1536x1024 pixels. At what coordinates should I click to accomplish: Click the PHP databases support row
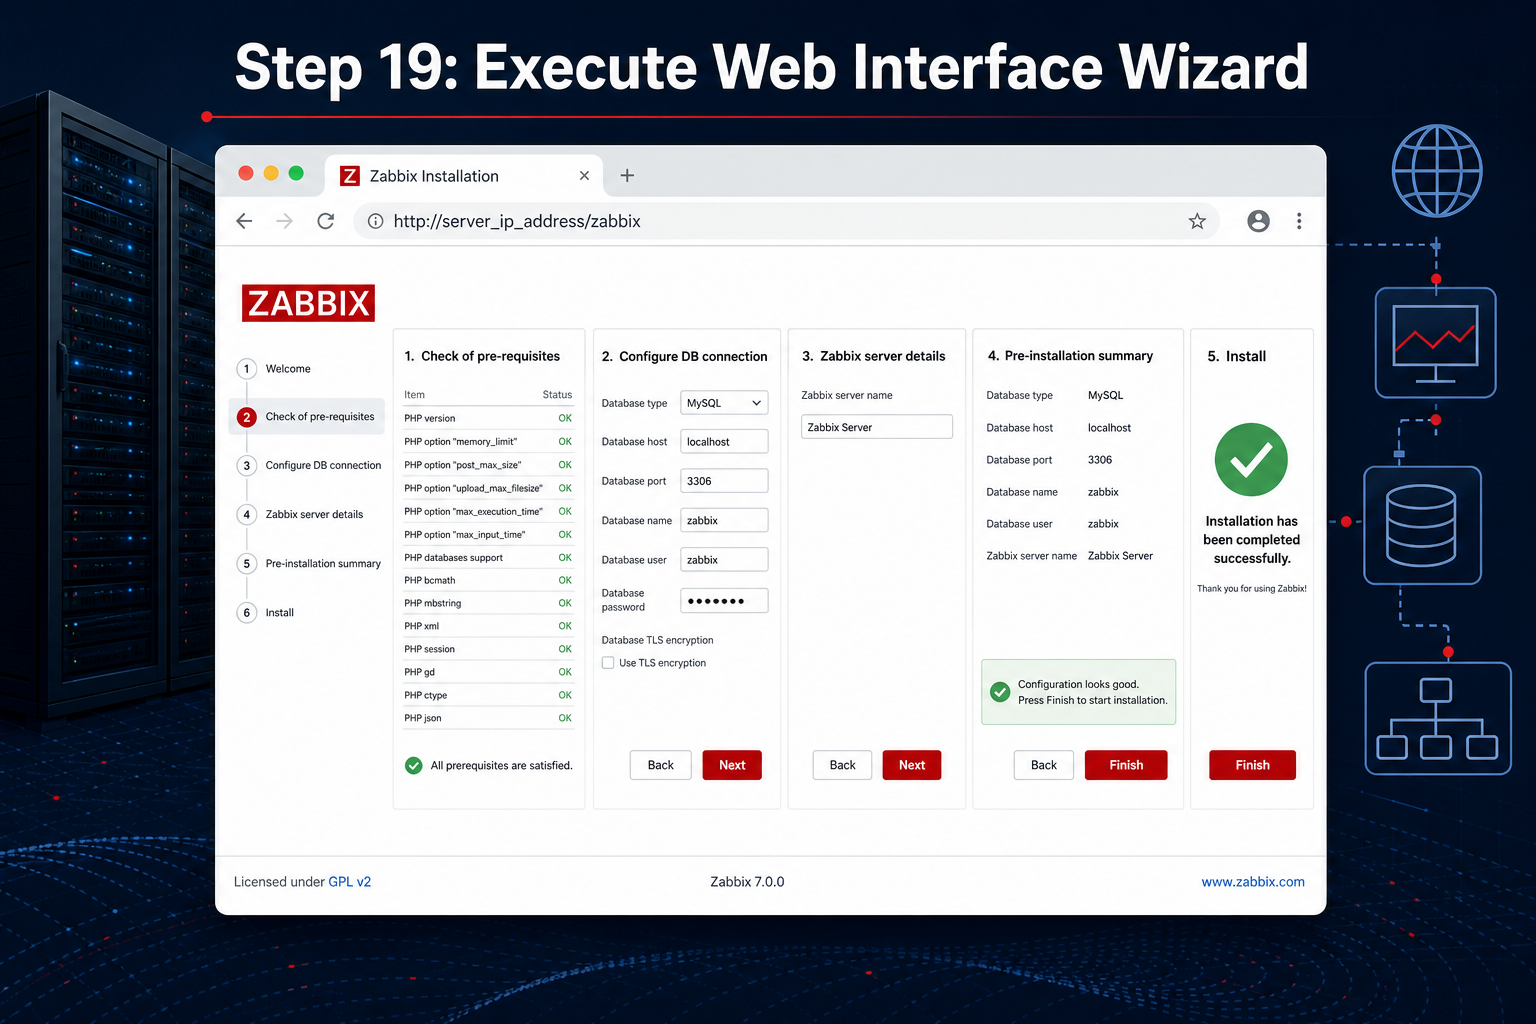pyautogui.click(x=488, y=558)
